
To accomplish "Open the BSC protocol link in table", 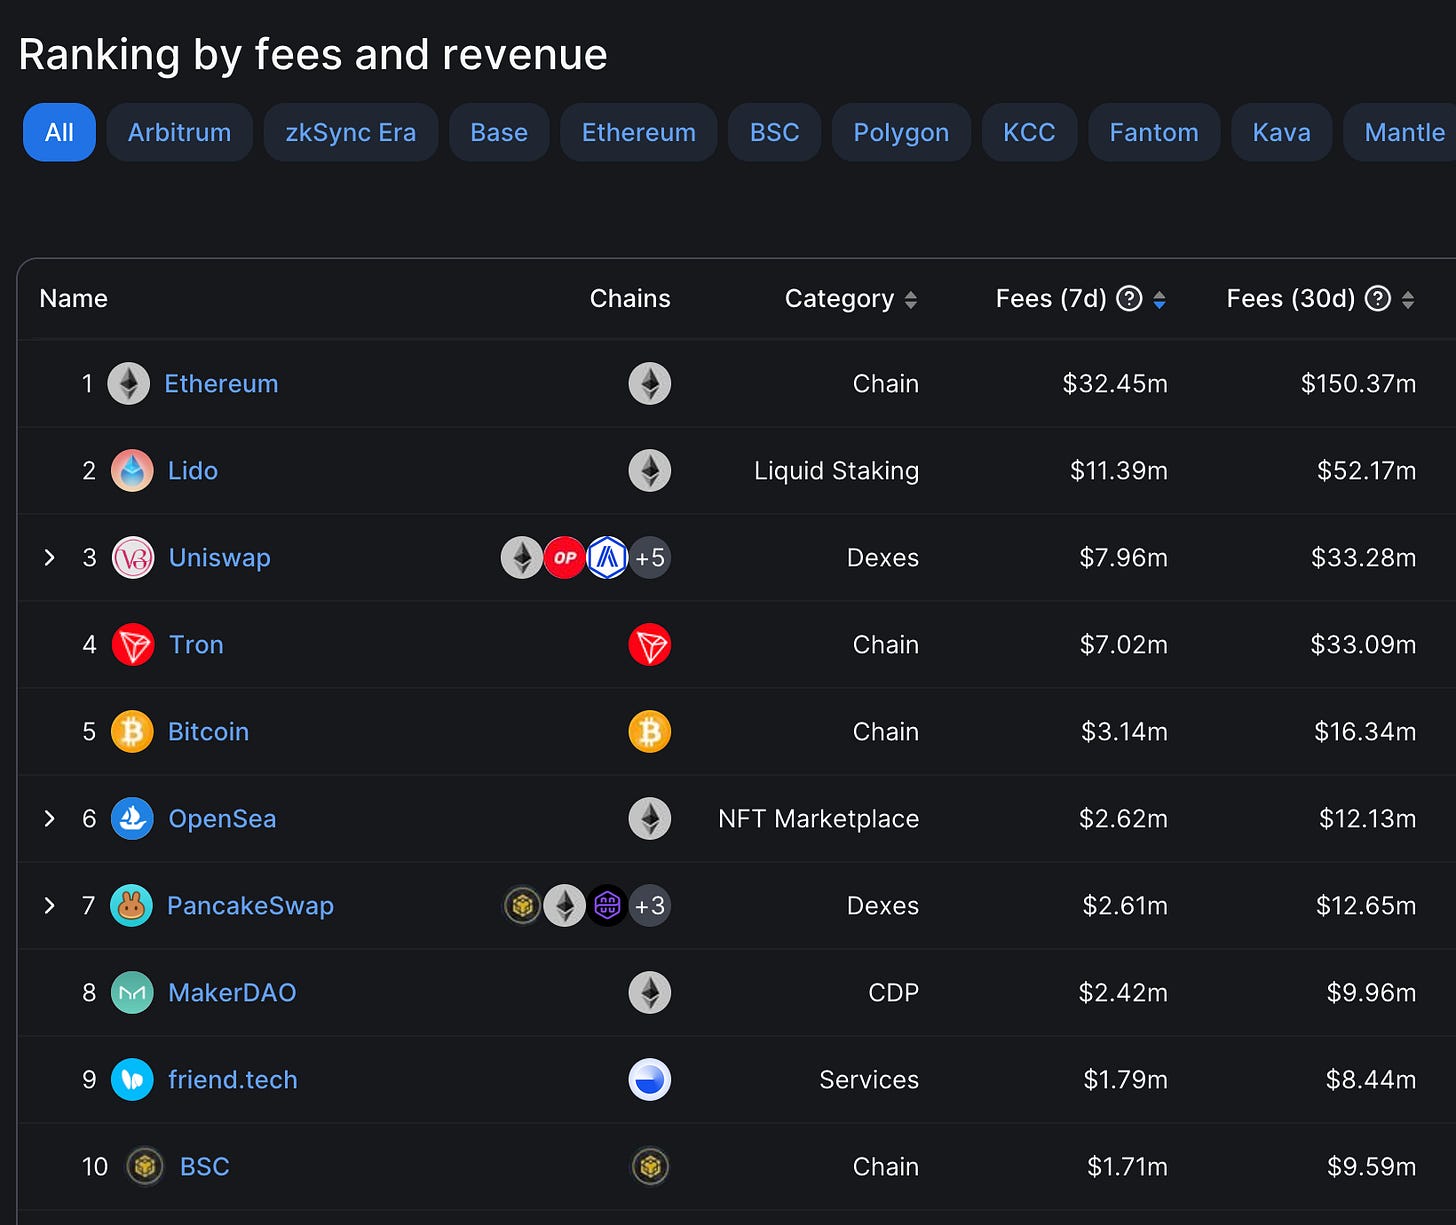I will (x=205, y=1167).
